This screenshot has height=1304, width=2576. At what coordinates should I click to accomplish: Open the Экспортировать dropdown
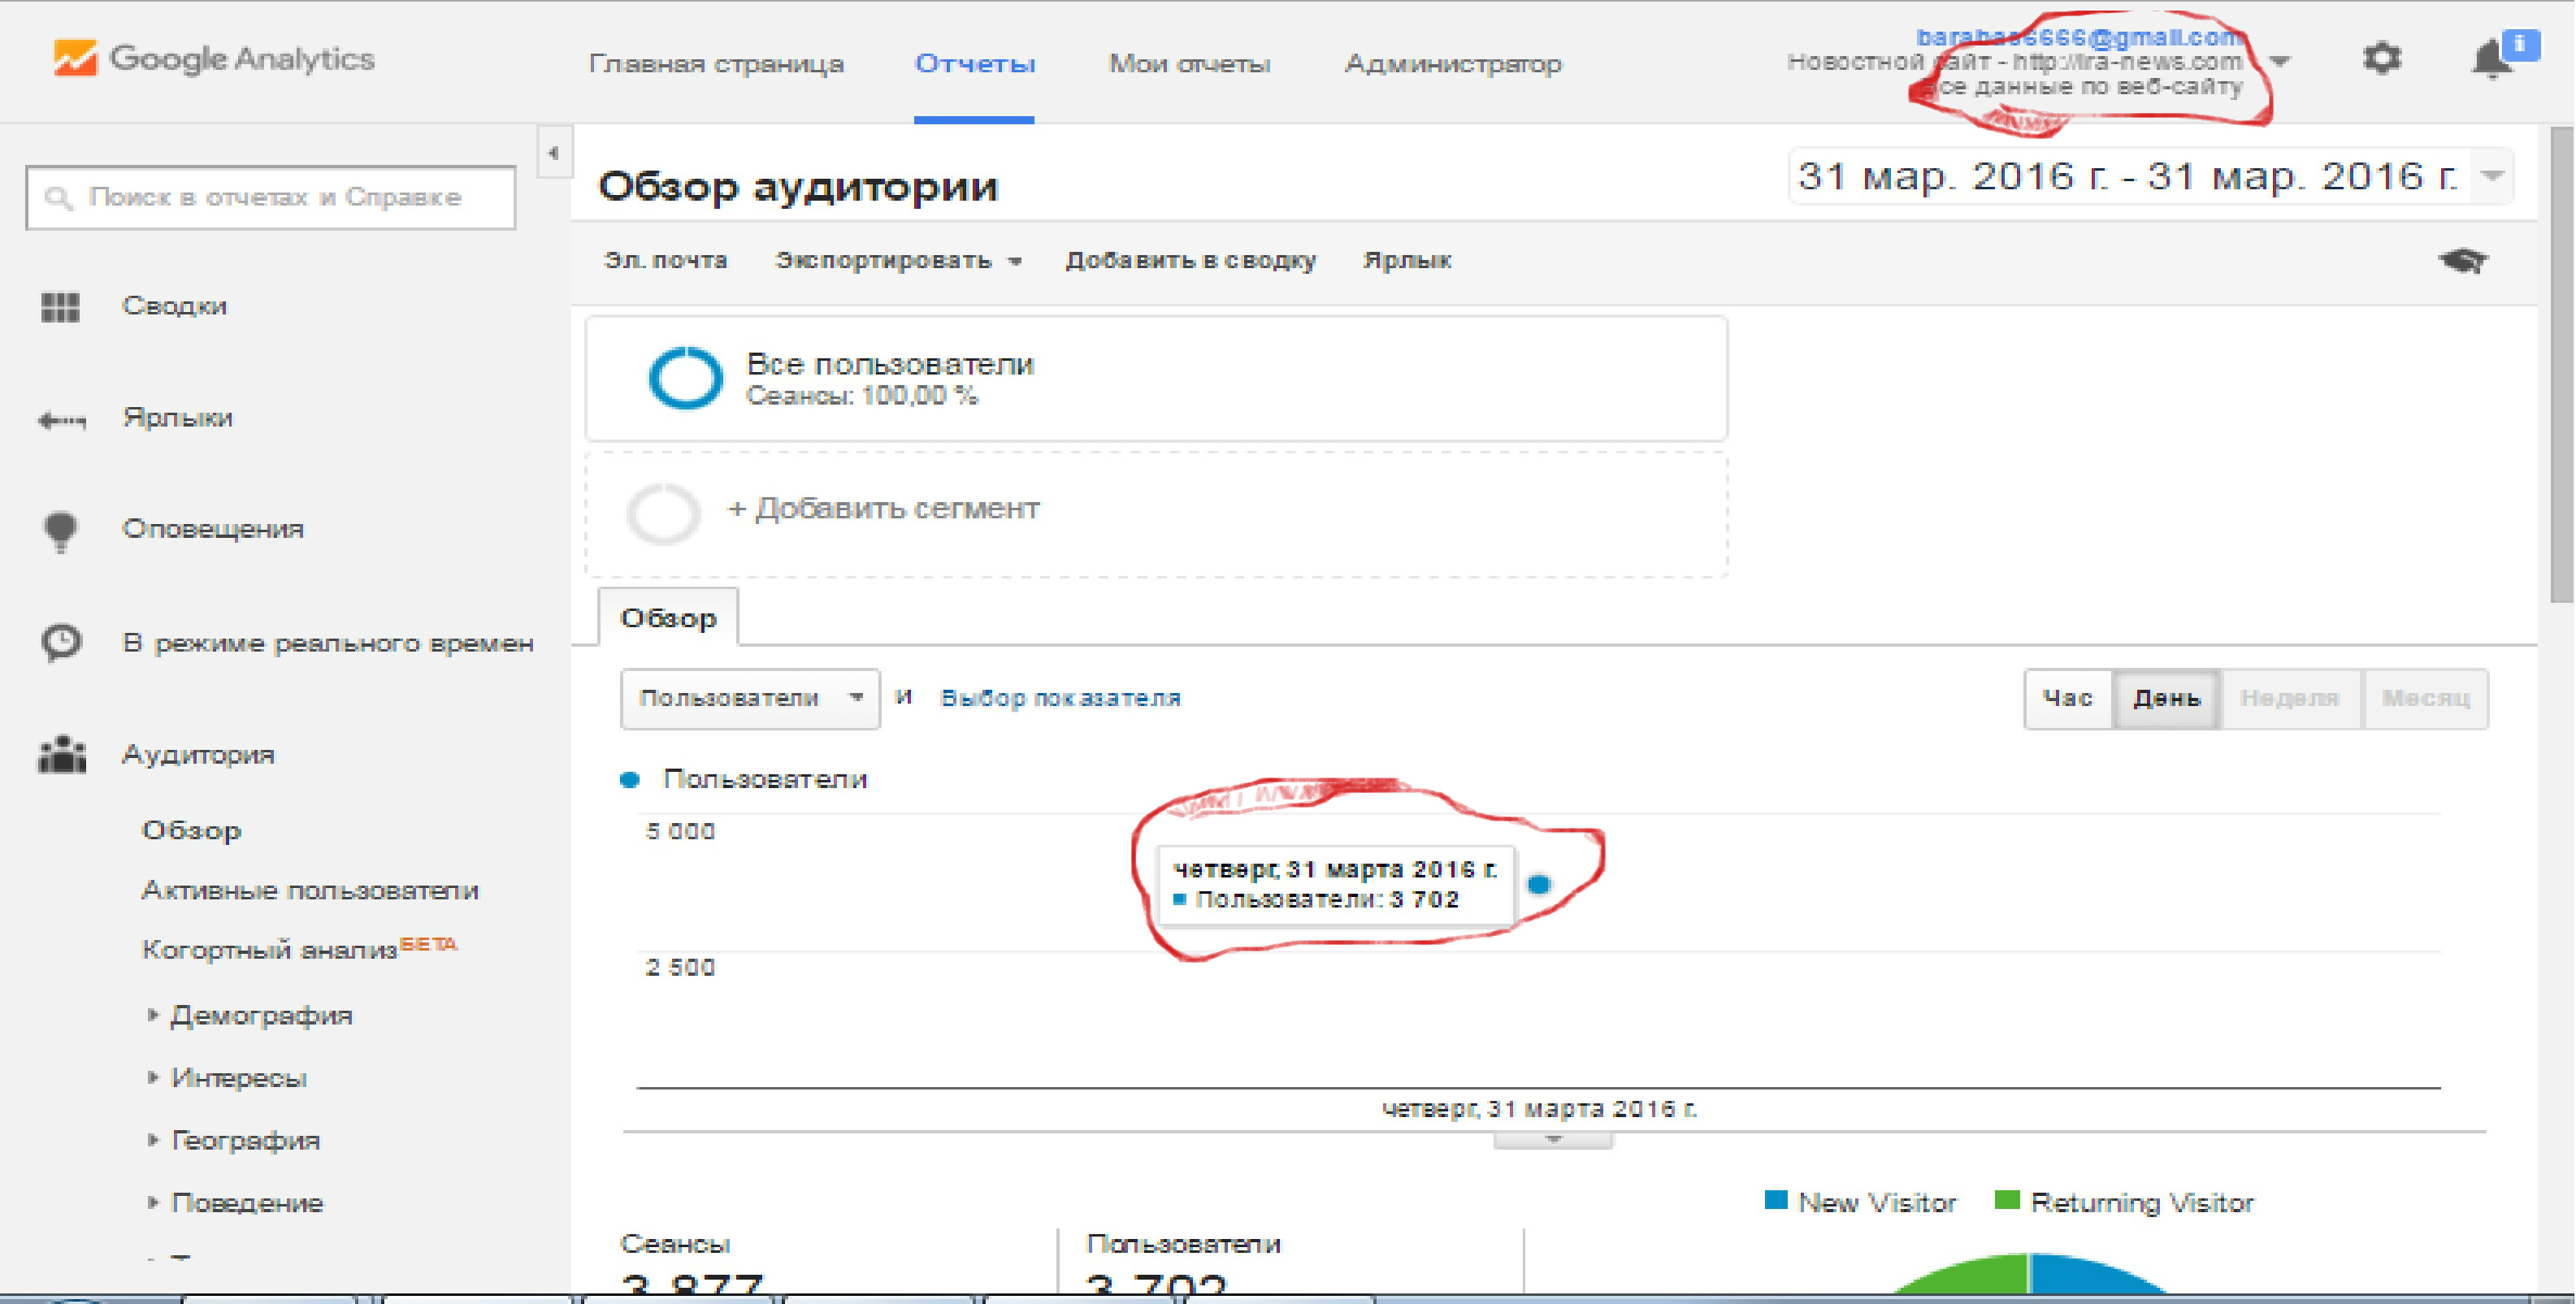898,261
